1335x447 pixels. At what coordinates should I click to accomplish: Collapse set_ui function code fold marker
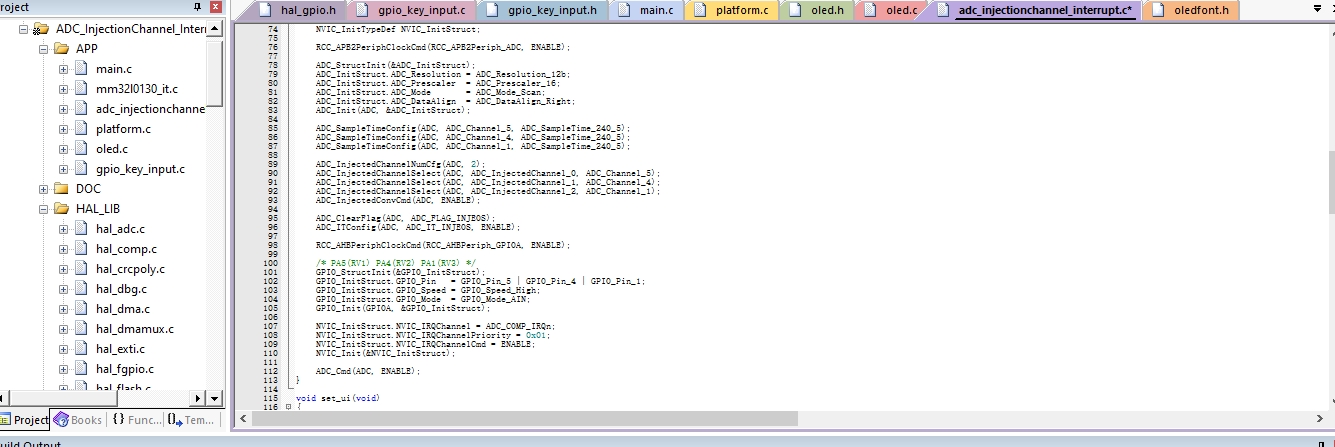pos(287,407)
